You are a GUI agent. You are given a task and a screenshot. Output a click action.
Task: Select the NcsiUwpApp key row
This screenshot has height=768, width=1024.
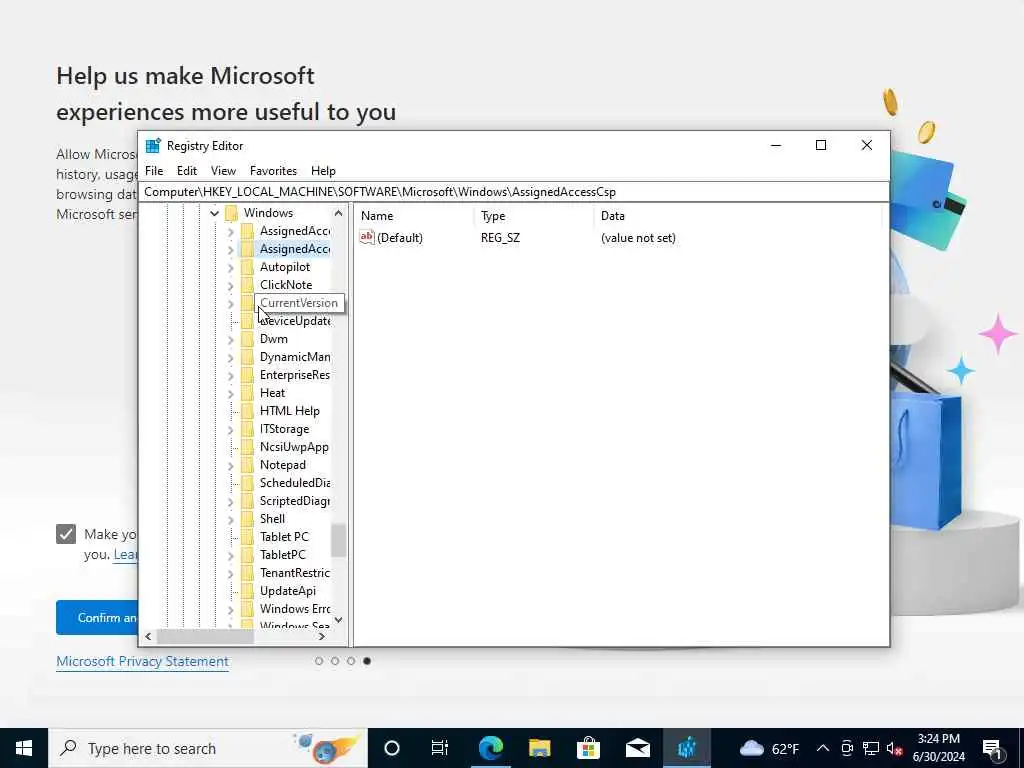[294, 447]
